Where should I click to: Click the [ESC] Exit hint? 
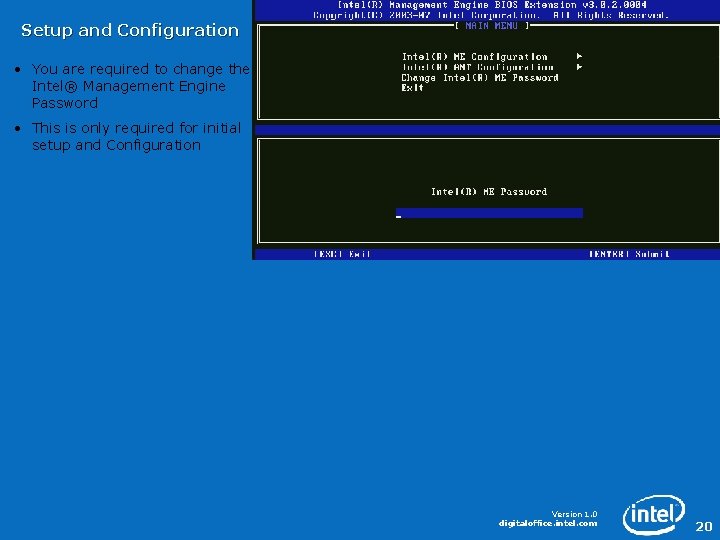(343, 254)
